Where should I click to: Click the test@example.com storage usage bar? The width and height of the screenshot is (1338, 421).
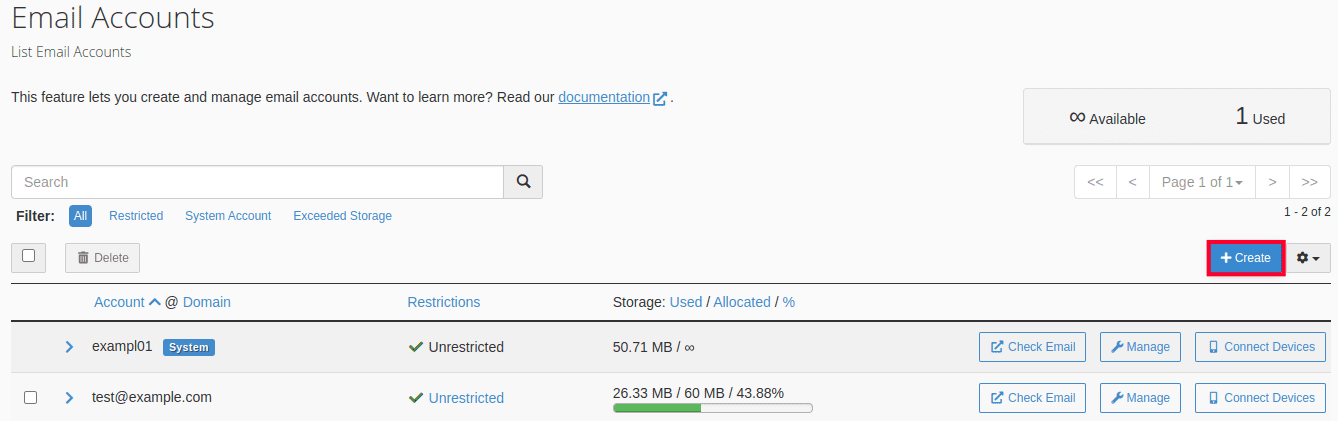click(712, 408)
